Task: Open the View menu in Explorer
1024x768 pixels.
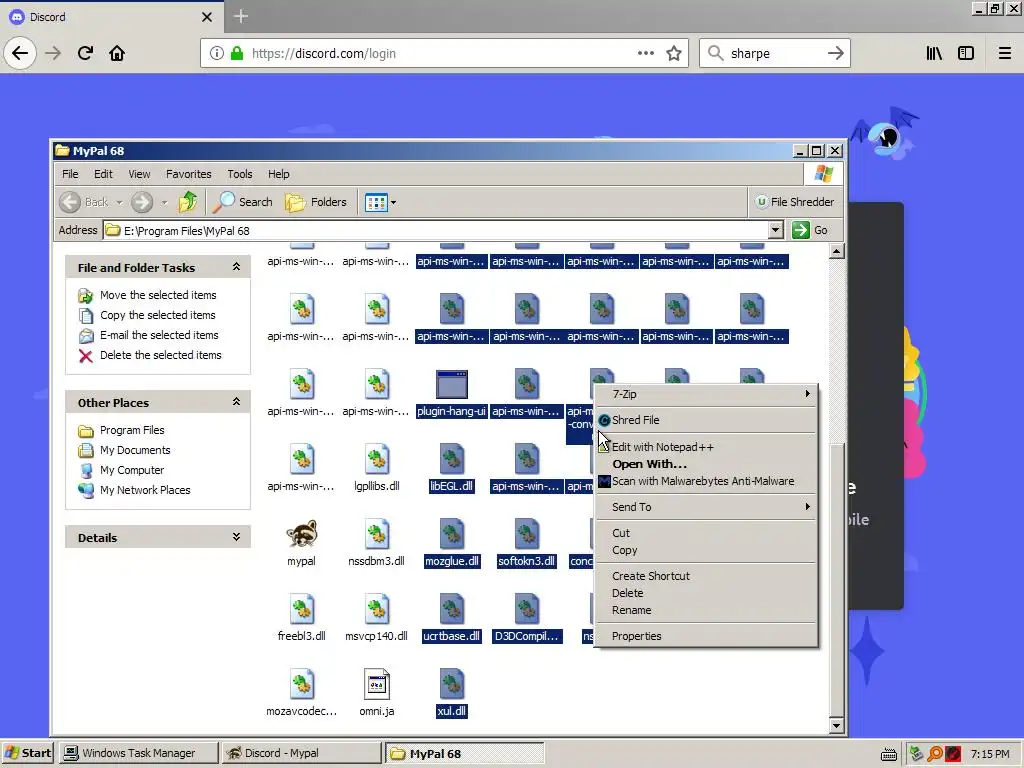Action: 139,174
